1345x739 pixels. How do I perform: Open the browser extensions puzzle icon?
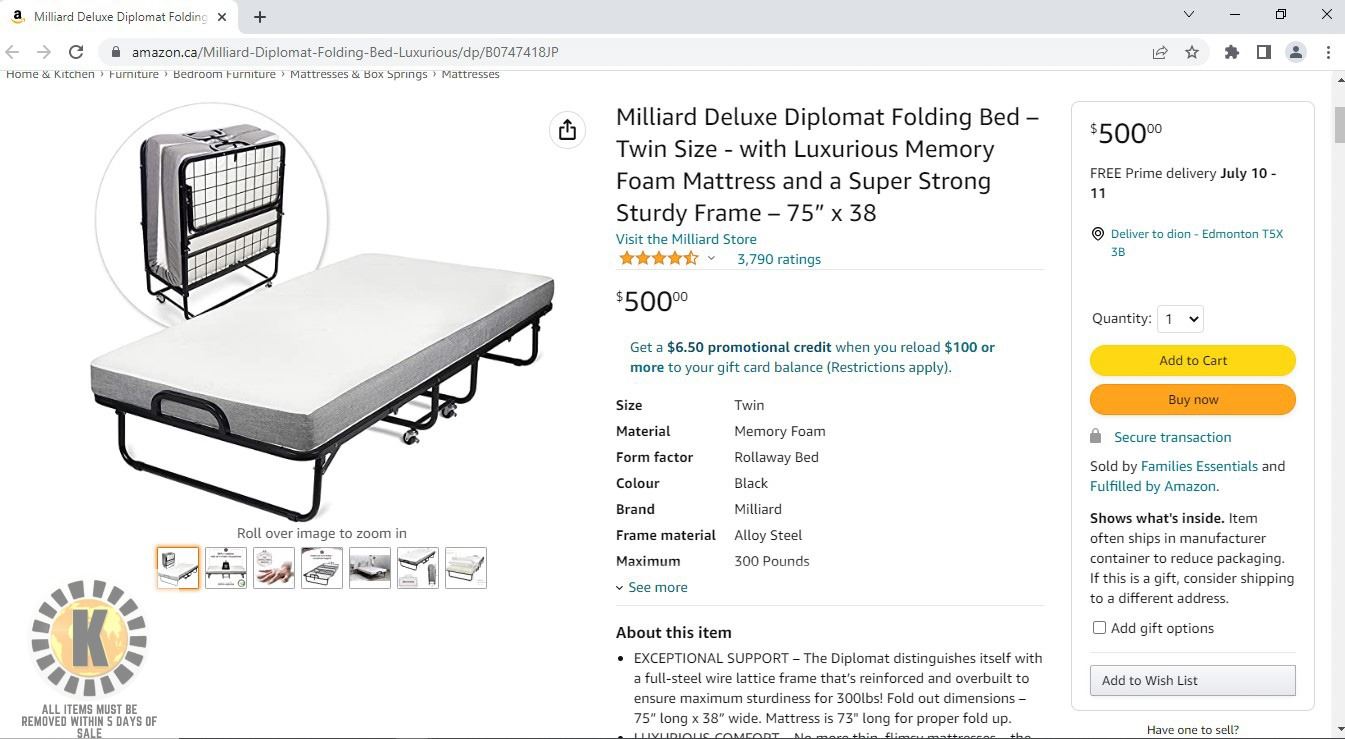[1232, 52]
